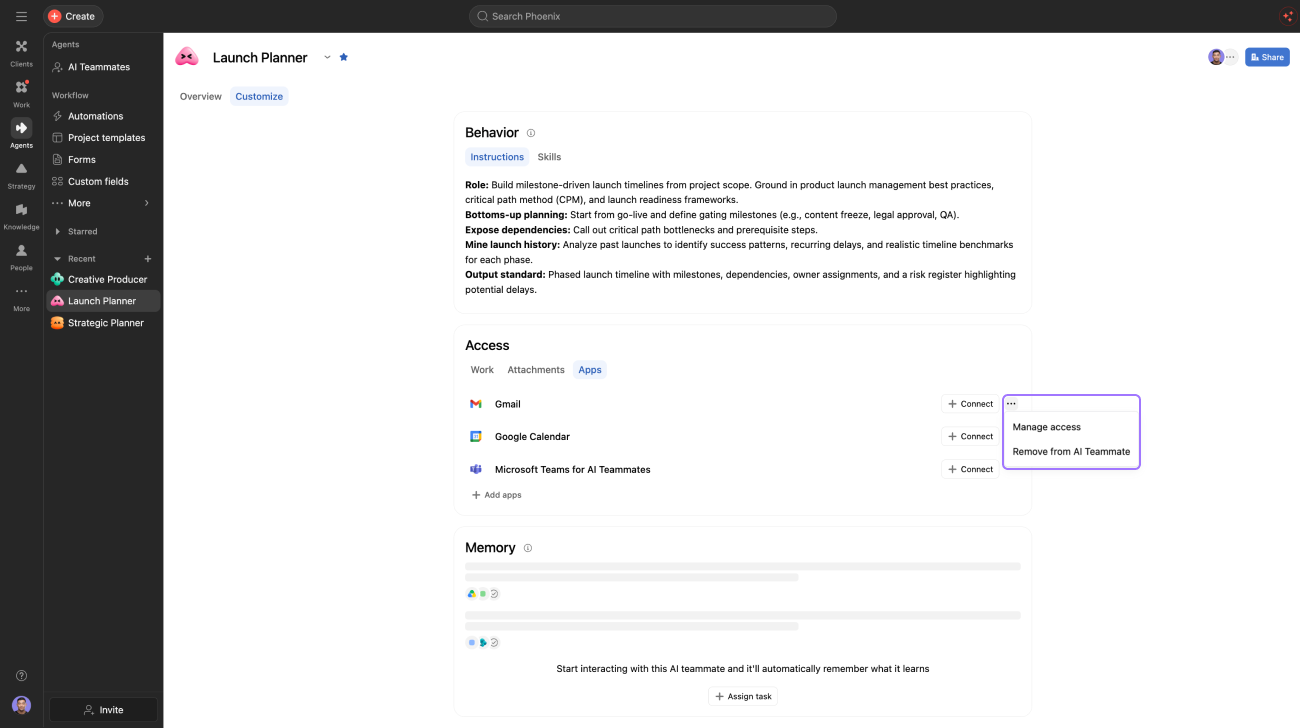1300x728 pixels.
Task: Open the Clients section in sidebar
Action: 21,52
